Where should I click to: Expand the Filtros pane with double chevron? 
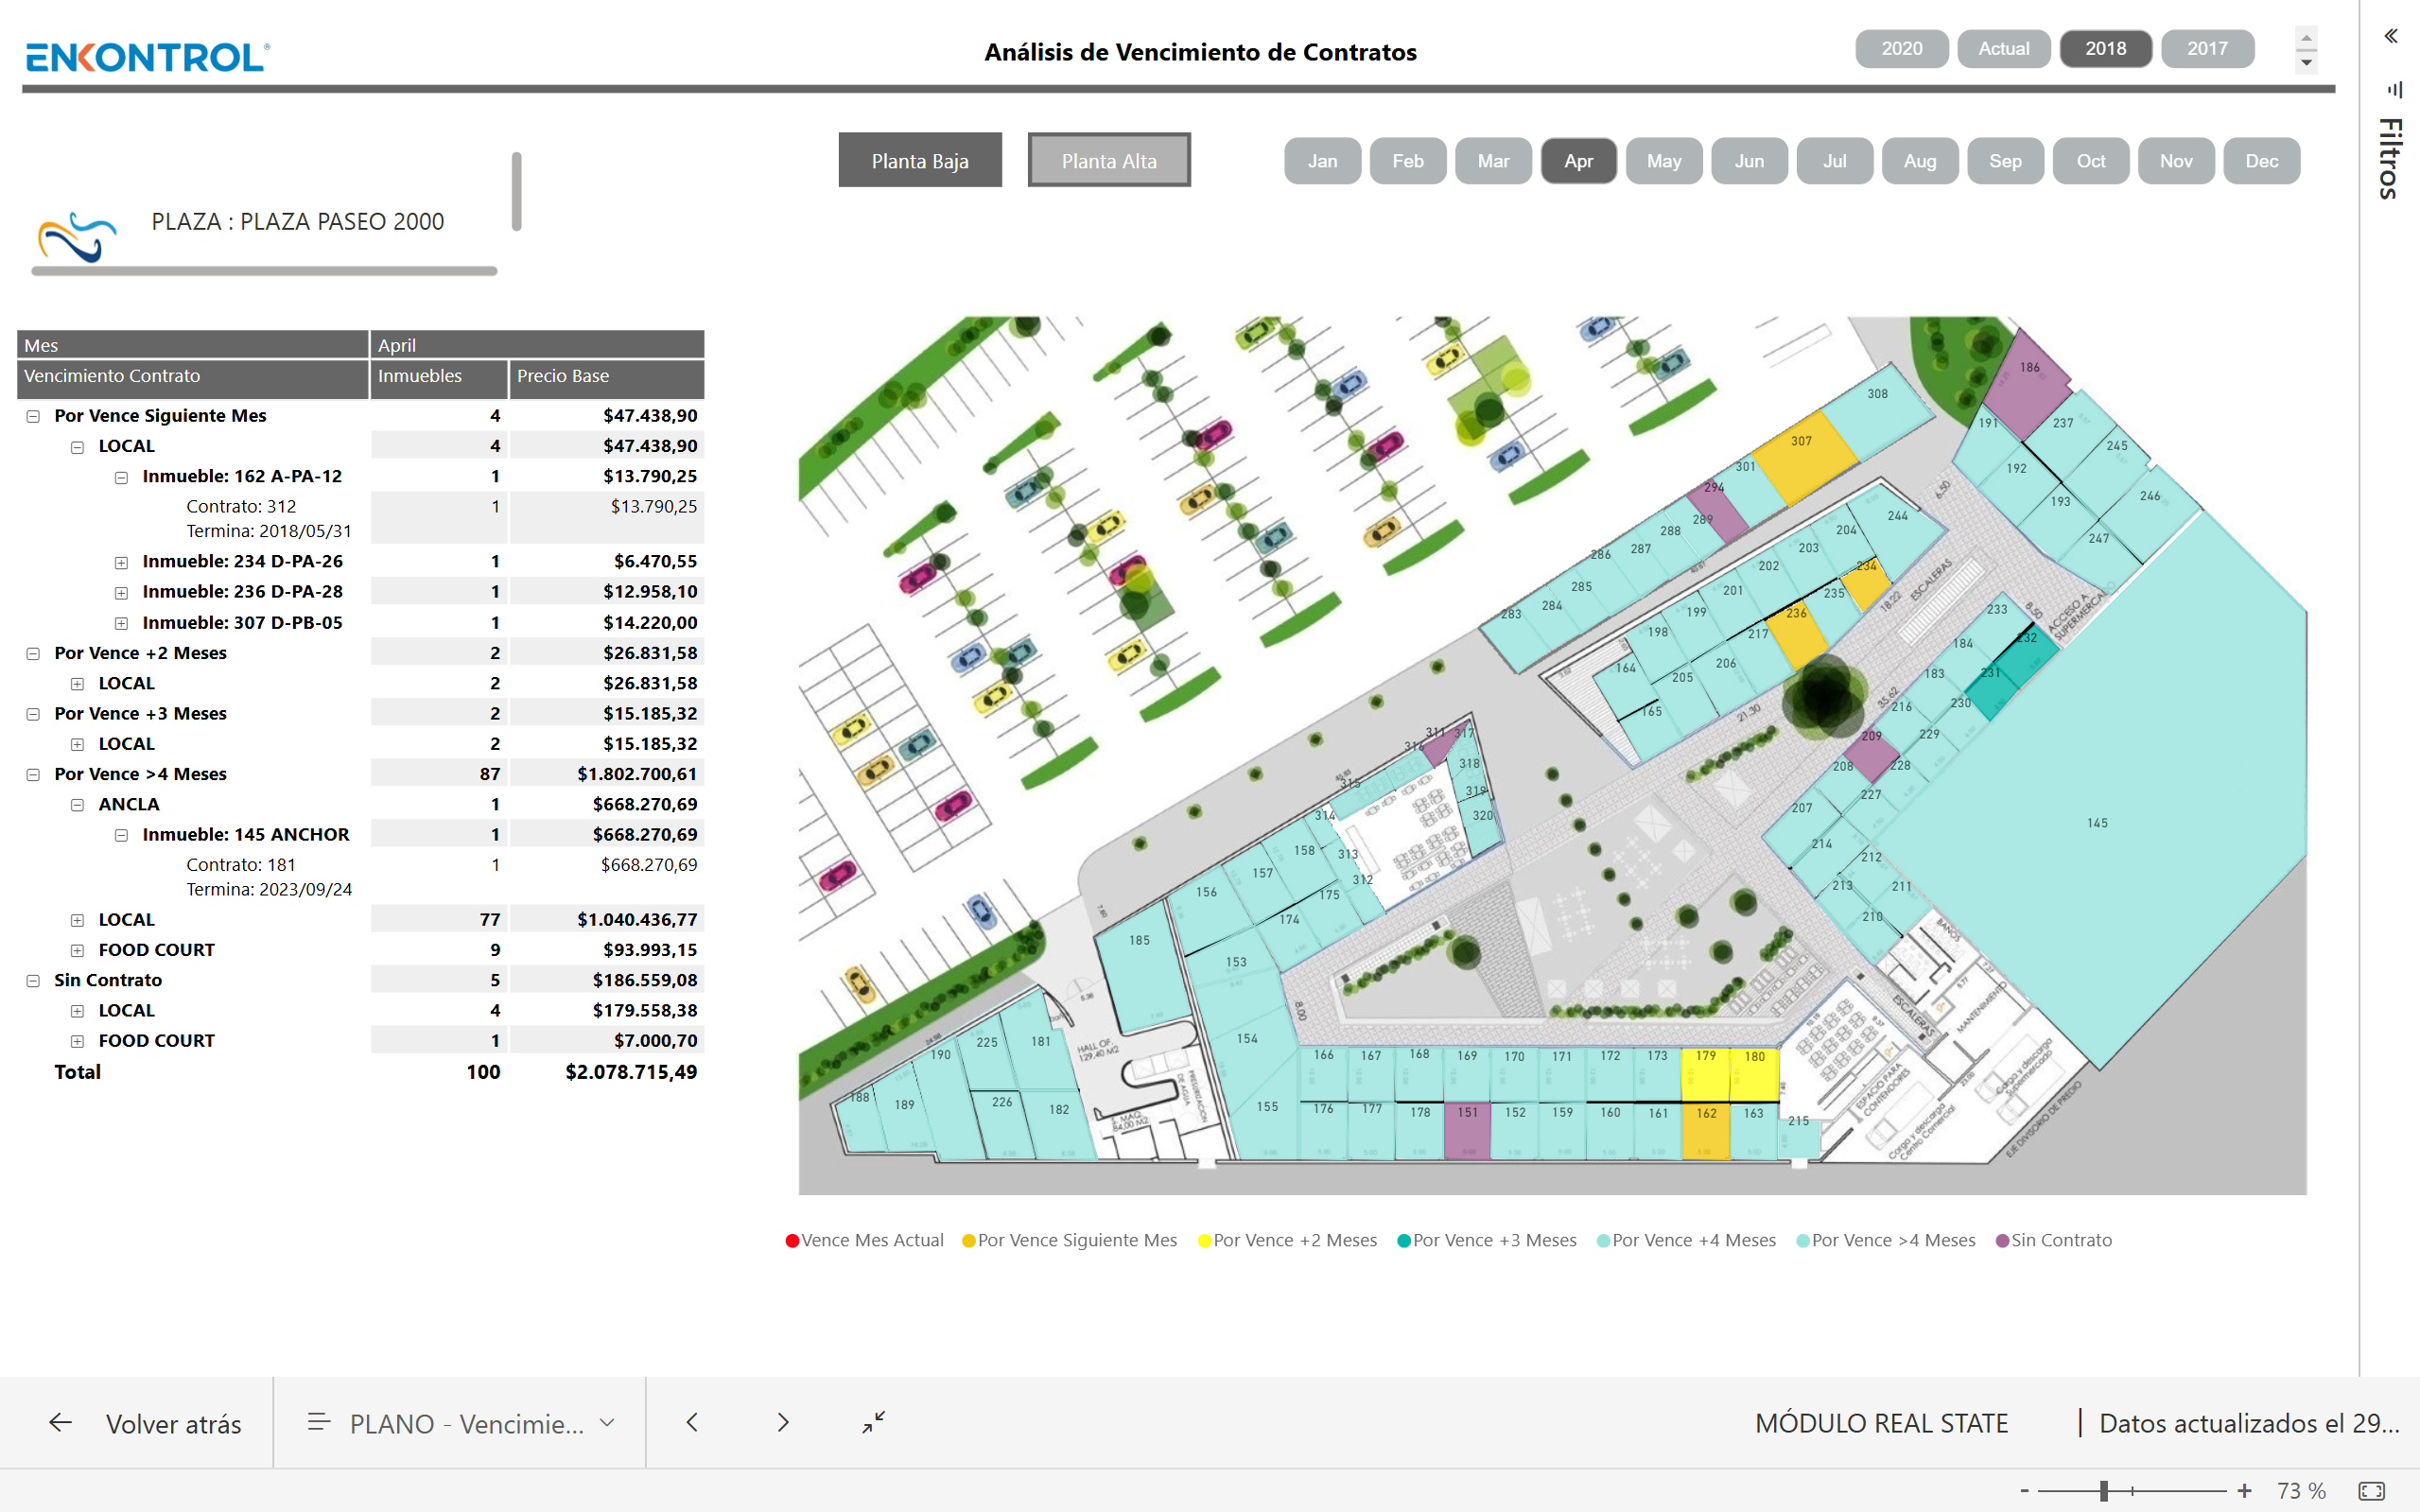2391,36
